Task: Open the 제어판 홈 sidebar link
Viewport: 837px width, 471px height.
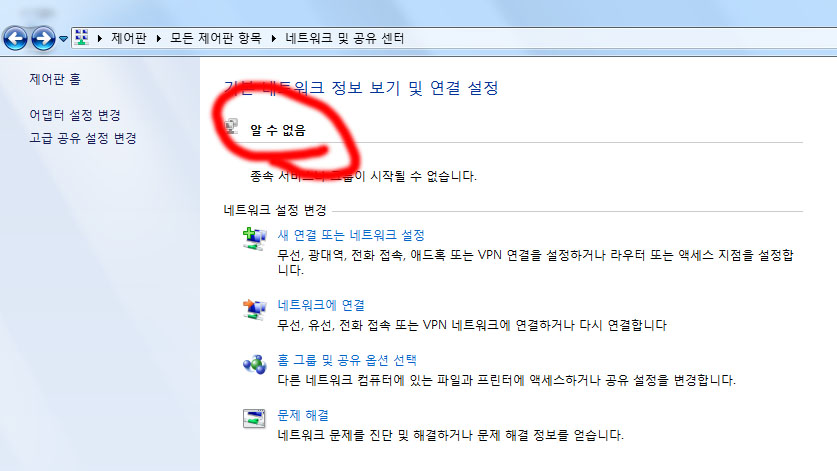Action: (x=55, y=79)
